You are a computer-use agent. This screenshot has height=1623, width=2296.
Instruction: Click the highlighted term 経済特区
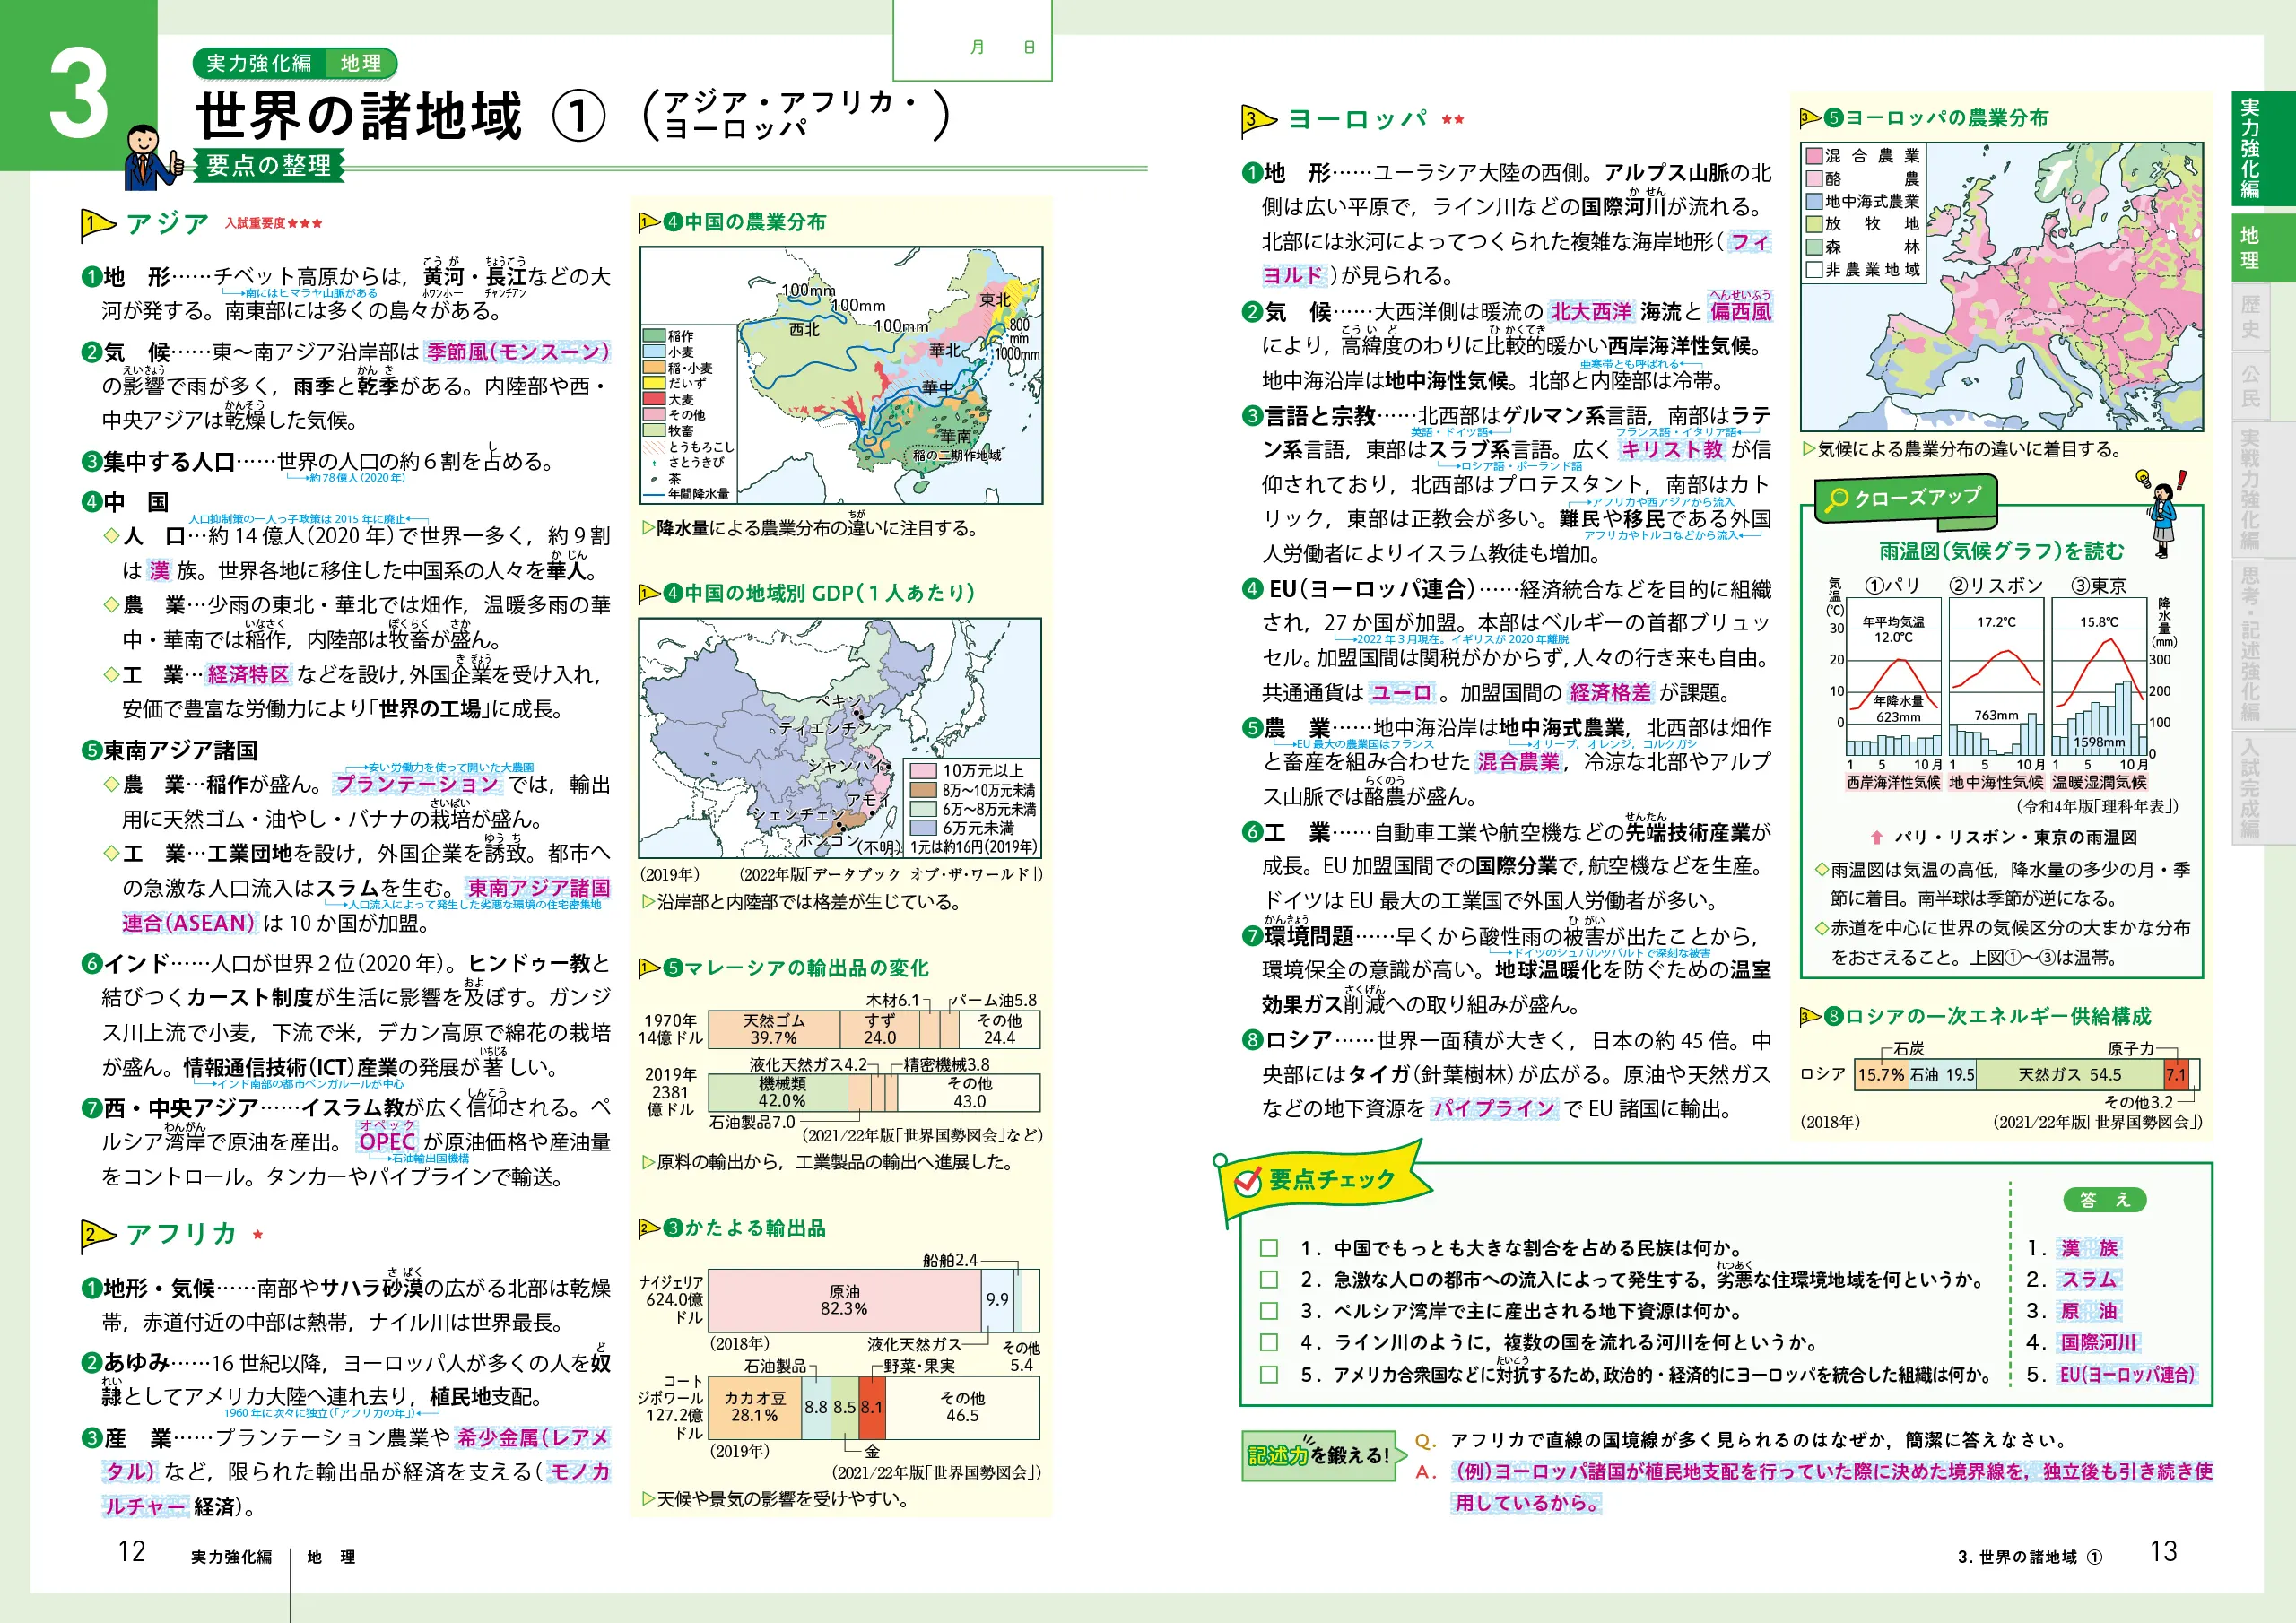pyautogui.click(x=248, y=675)
